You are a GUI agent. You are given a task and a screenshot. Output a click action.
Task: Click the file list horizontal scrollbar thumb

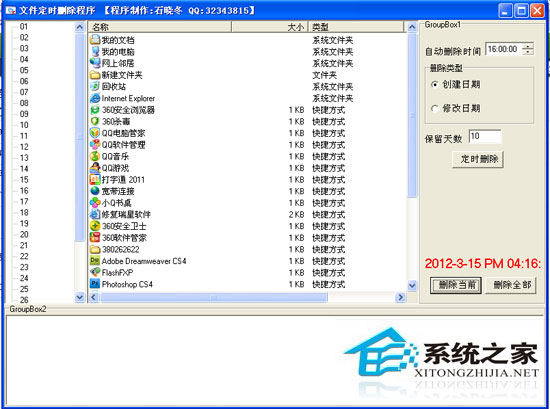[214, 297]
